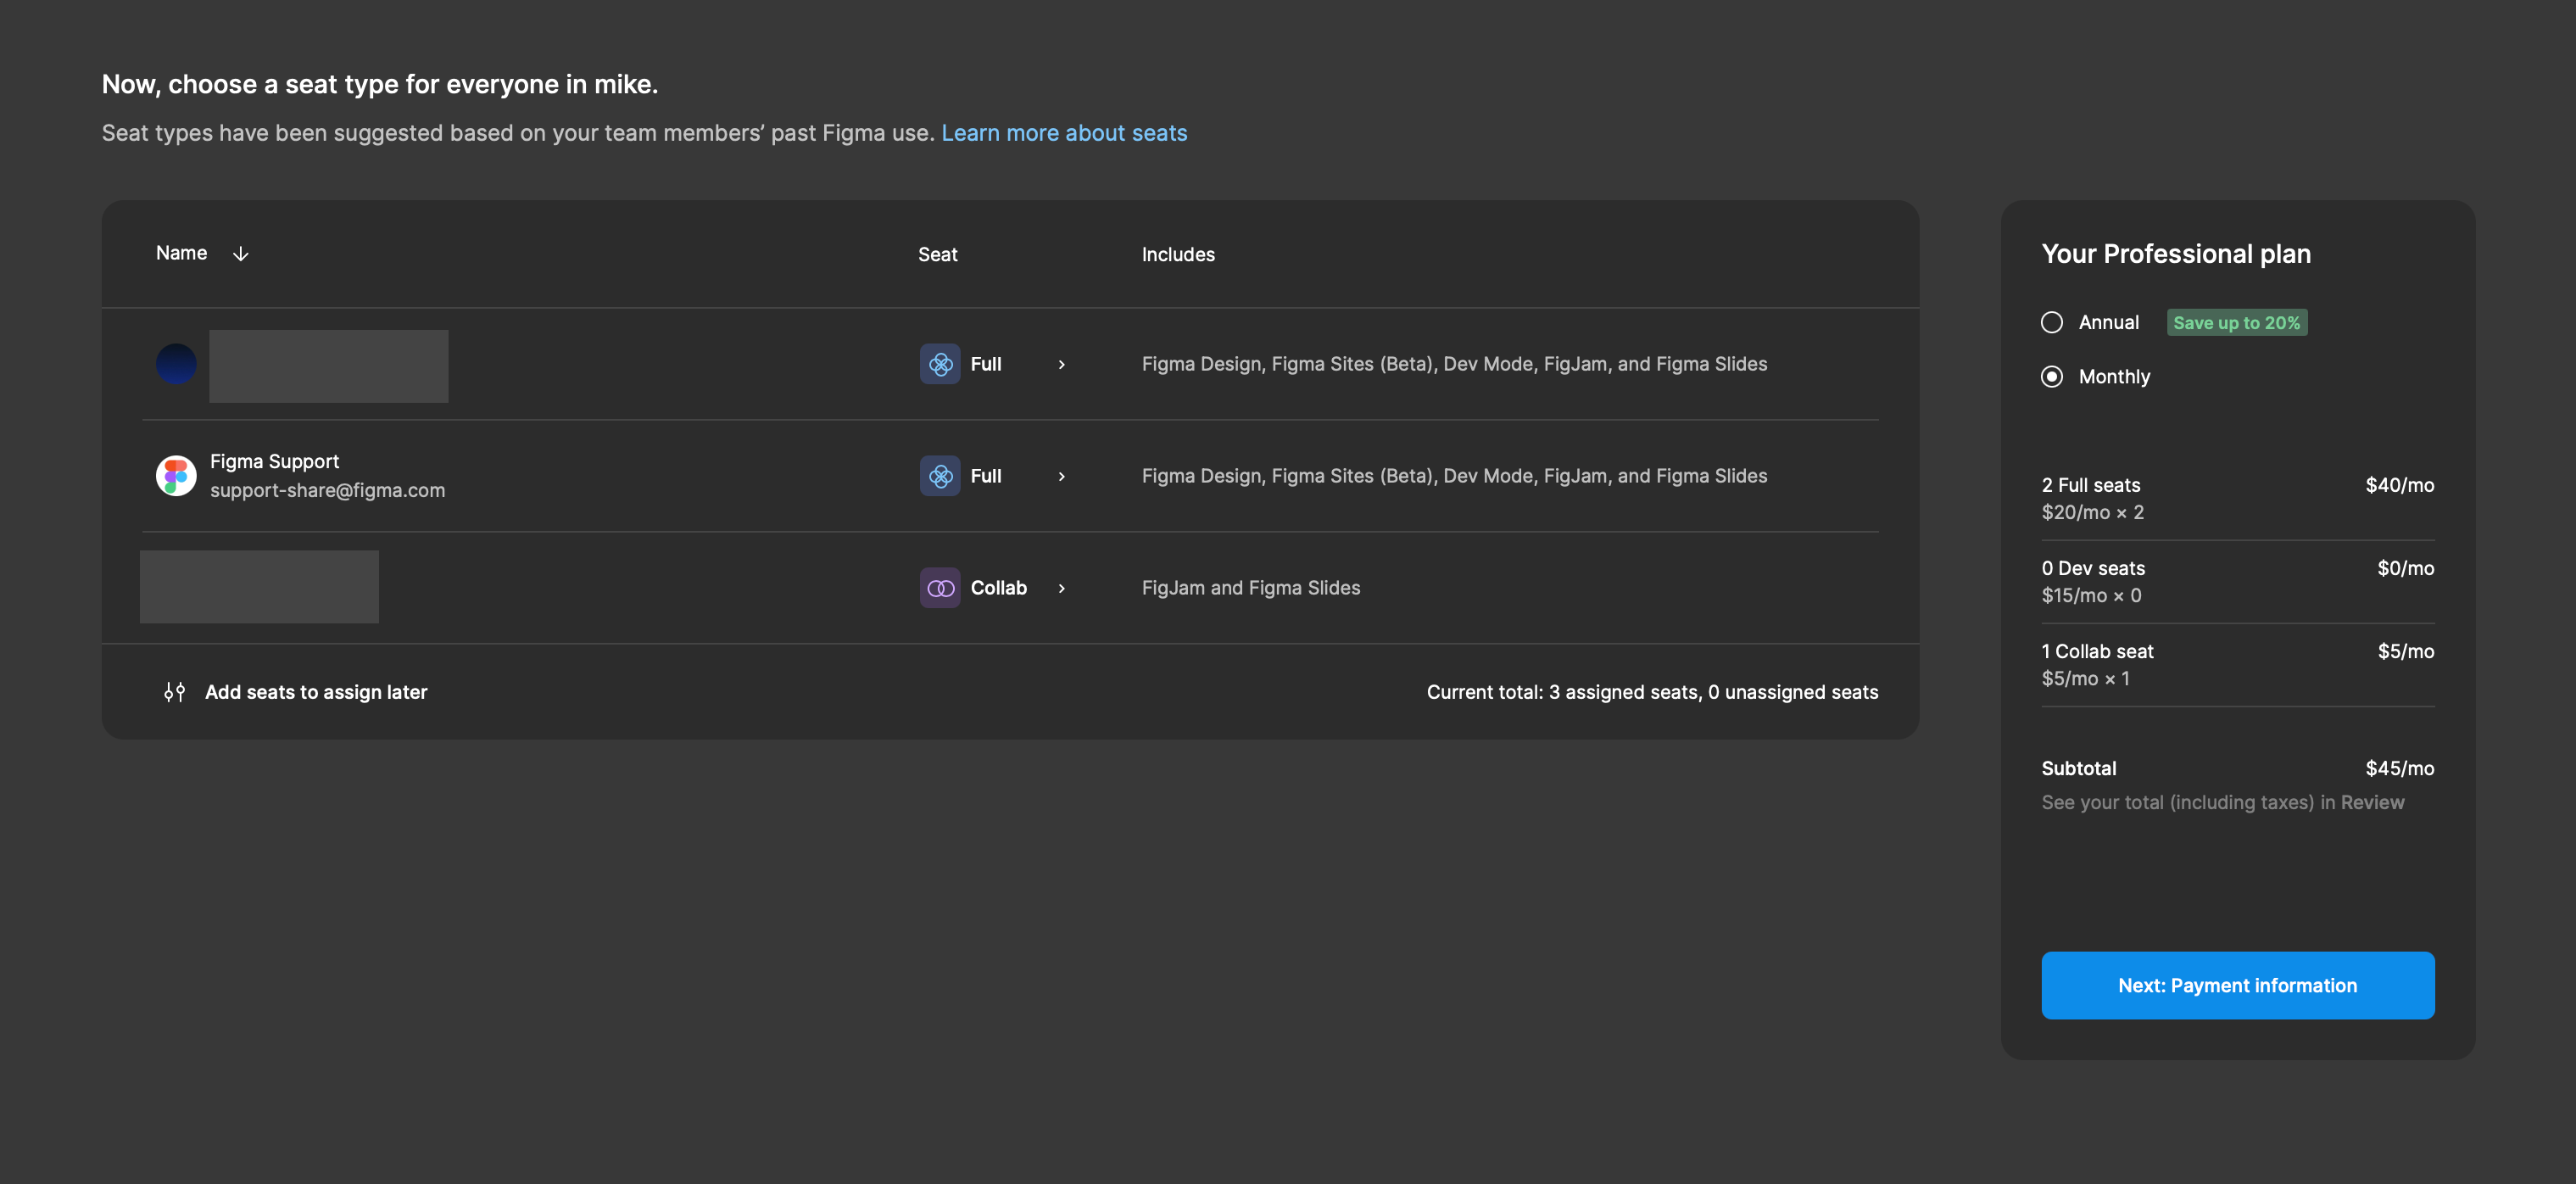Screen dimensions: 2576x1184
Task: Click the Save up to 20% badge
Action: pos(2237,322)
